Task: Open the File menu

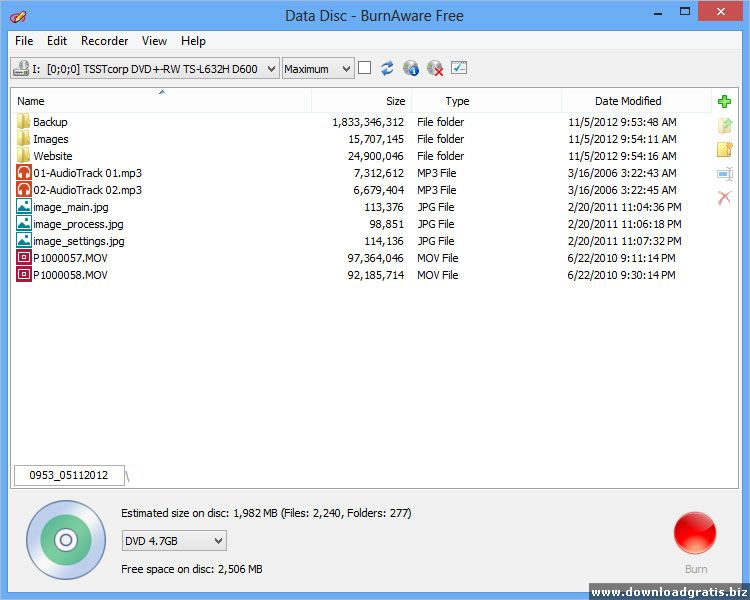Action: pos(24,41)
